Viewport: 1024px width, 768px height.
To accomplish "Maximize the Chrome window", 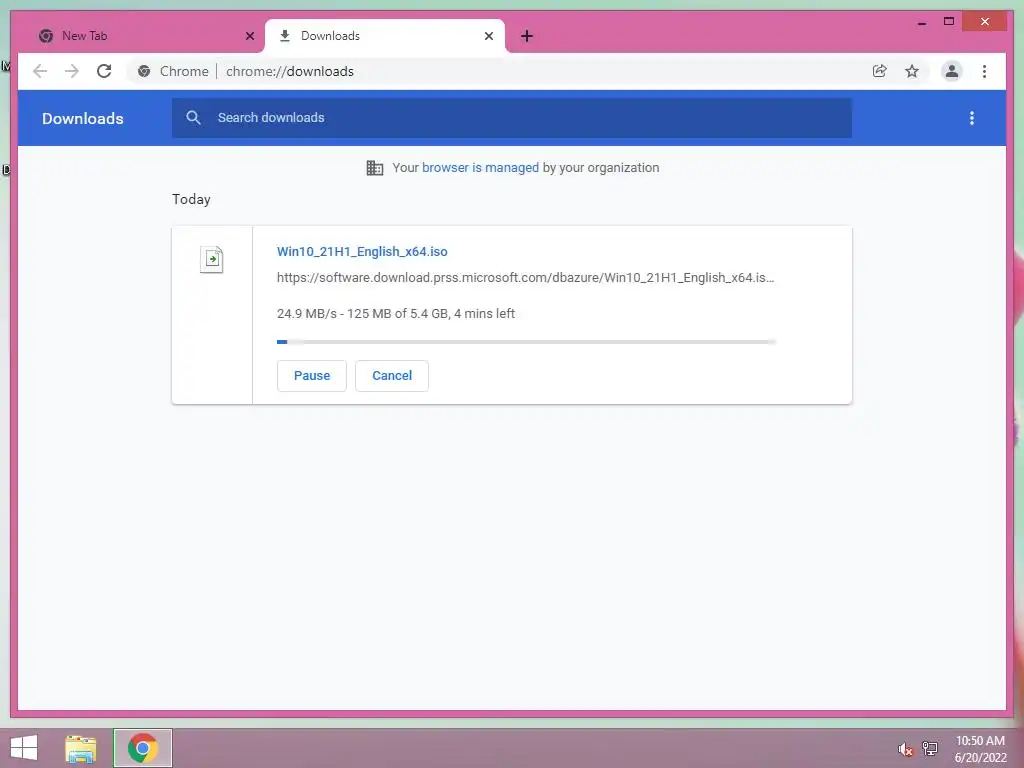I will [x=949, y=22].
